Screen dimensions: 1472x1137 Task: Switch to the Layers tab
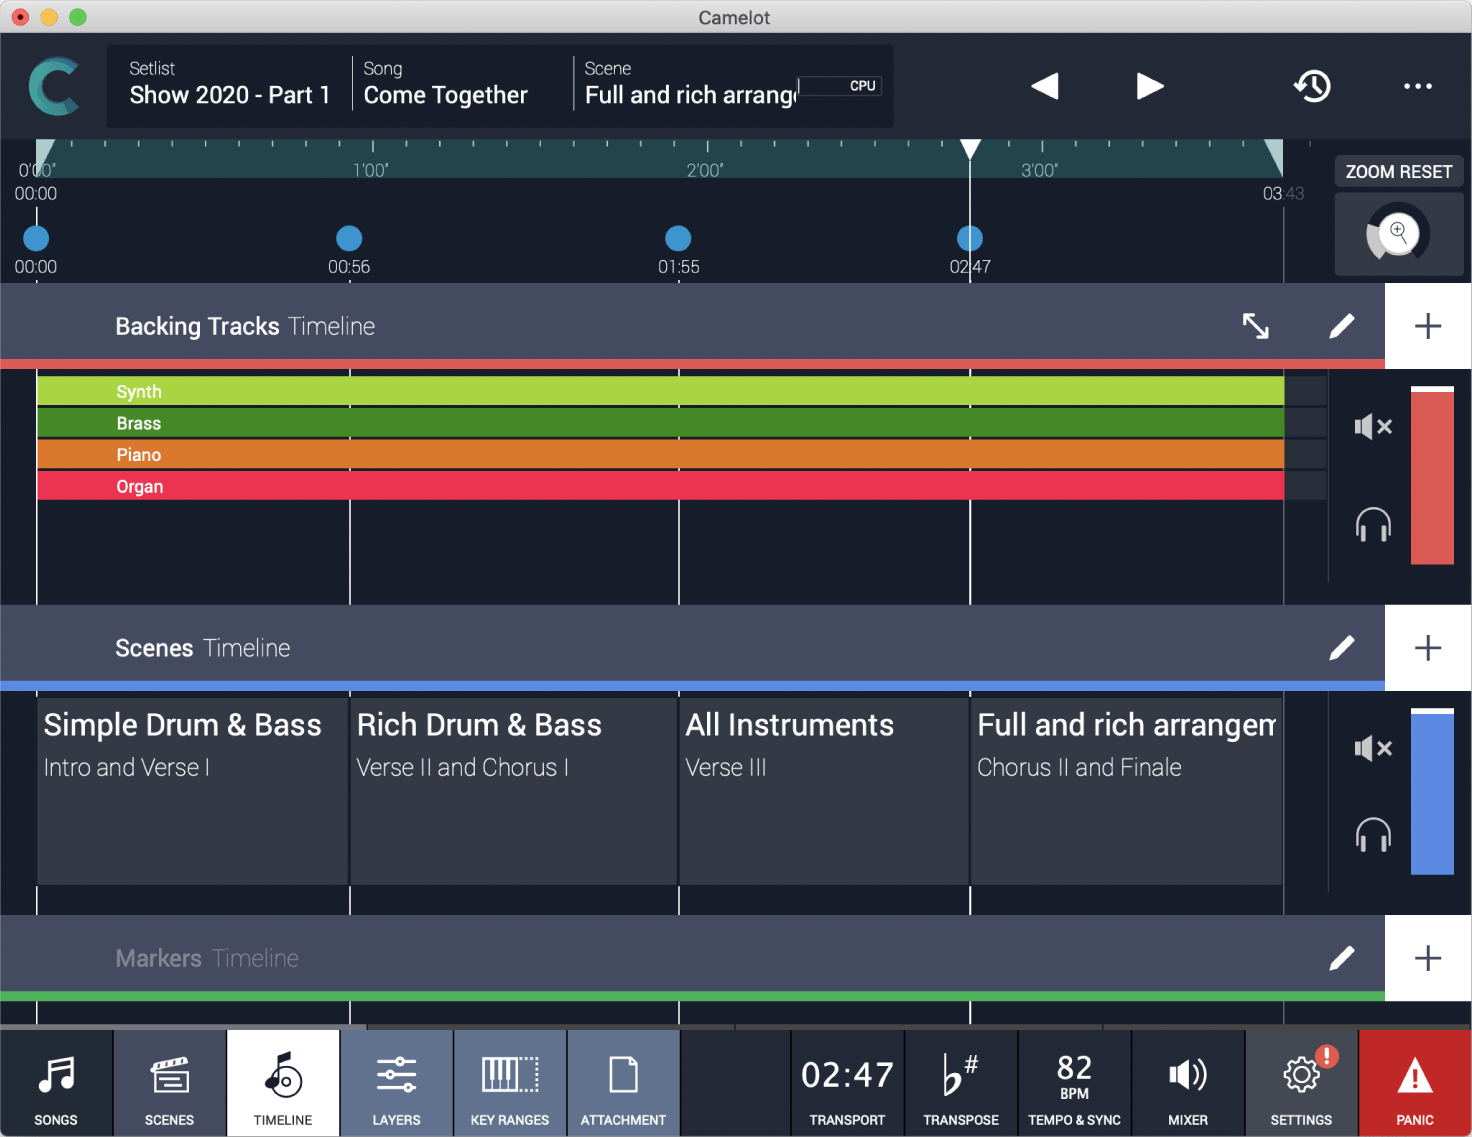click(397, 1083)
